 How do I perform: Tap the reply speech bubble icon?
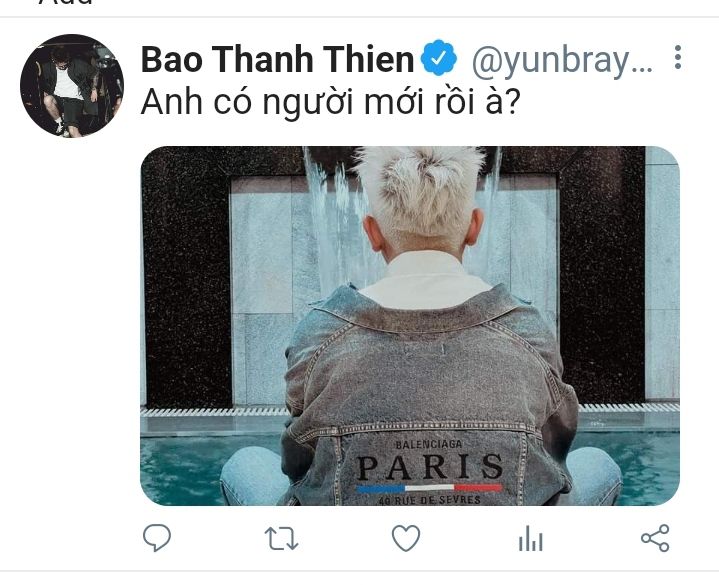(x=157, y=537)
